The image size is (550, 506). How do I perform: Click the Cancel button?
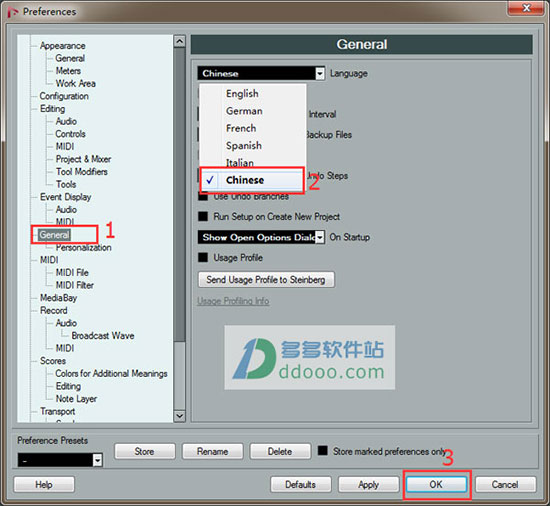point(505,485)
